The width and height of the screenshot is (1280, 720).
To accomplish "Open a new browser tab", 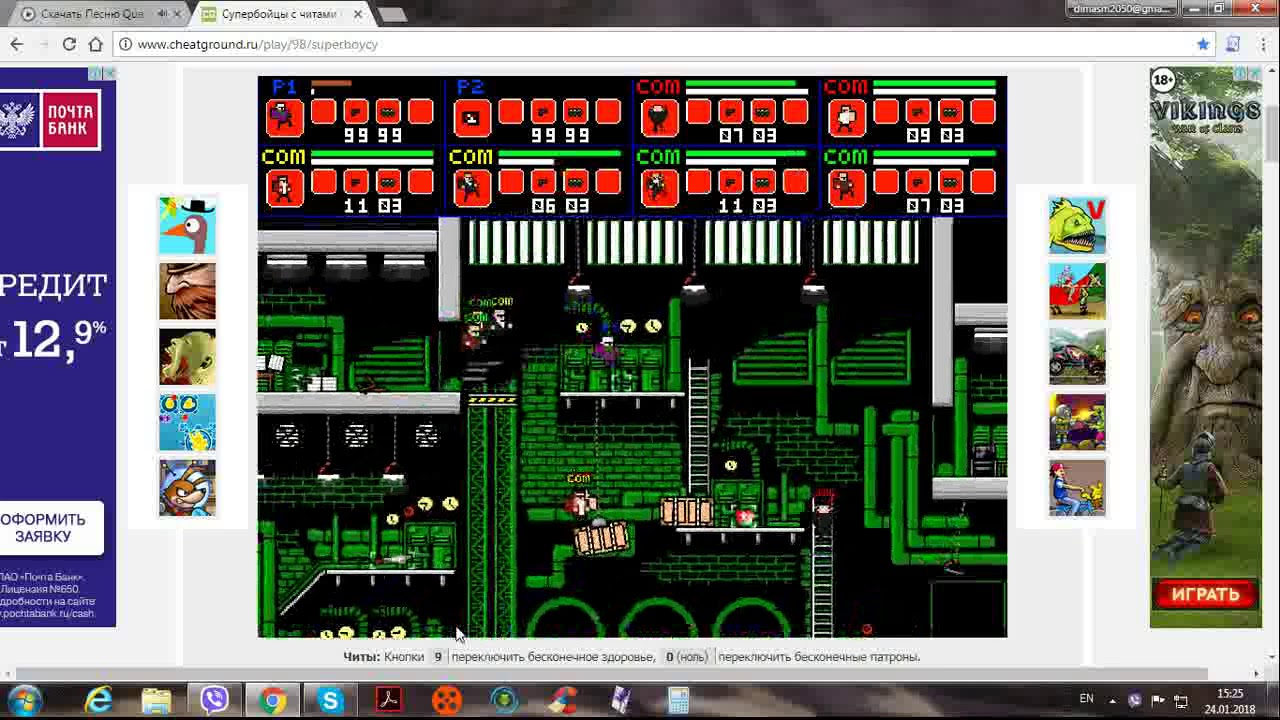I will 393,14.
